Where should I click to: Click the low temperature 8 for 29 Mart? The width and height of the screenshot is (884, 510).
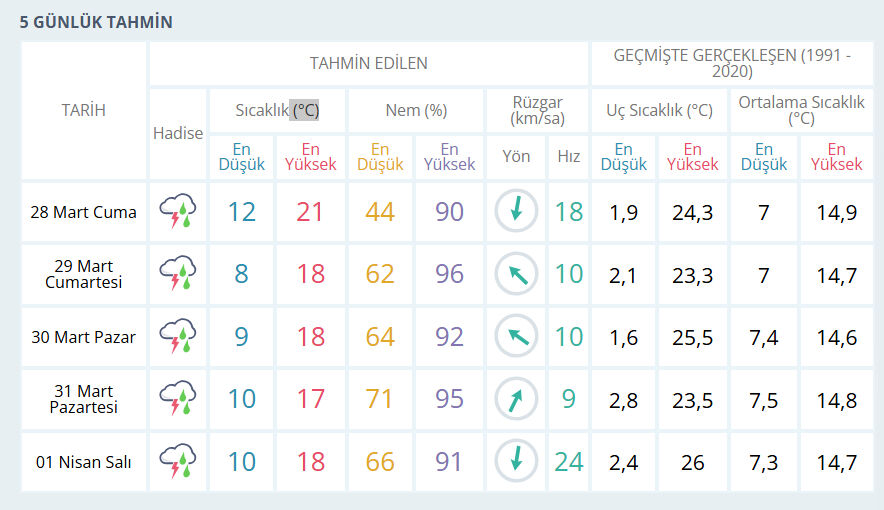point(241,274)
